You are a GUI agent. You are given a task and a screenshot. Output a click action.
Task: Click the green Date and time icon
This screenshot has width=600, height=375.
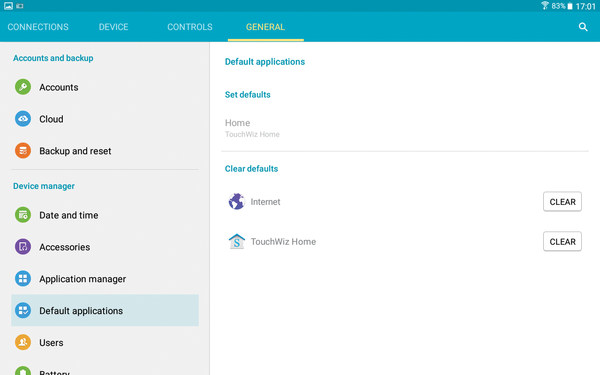(23, 215)
